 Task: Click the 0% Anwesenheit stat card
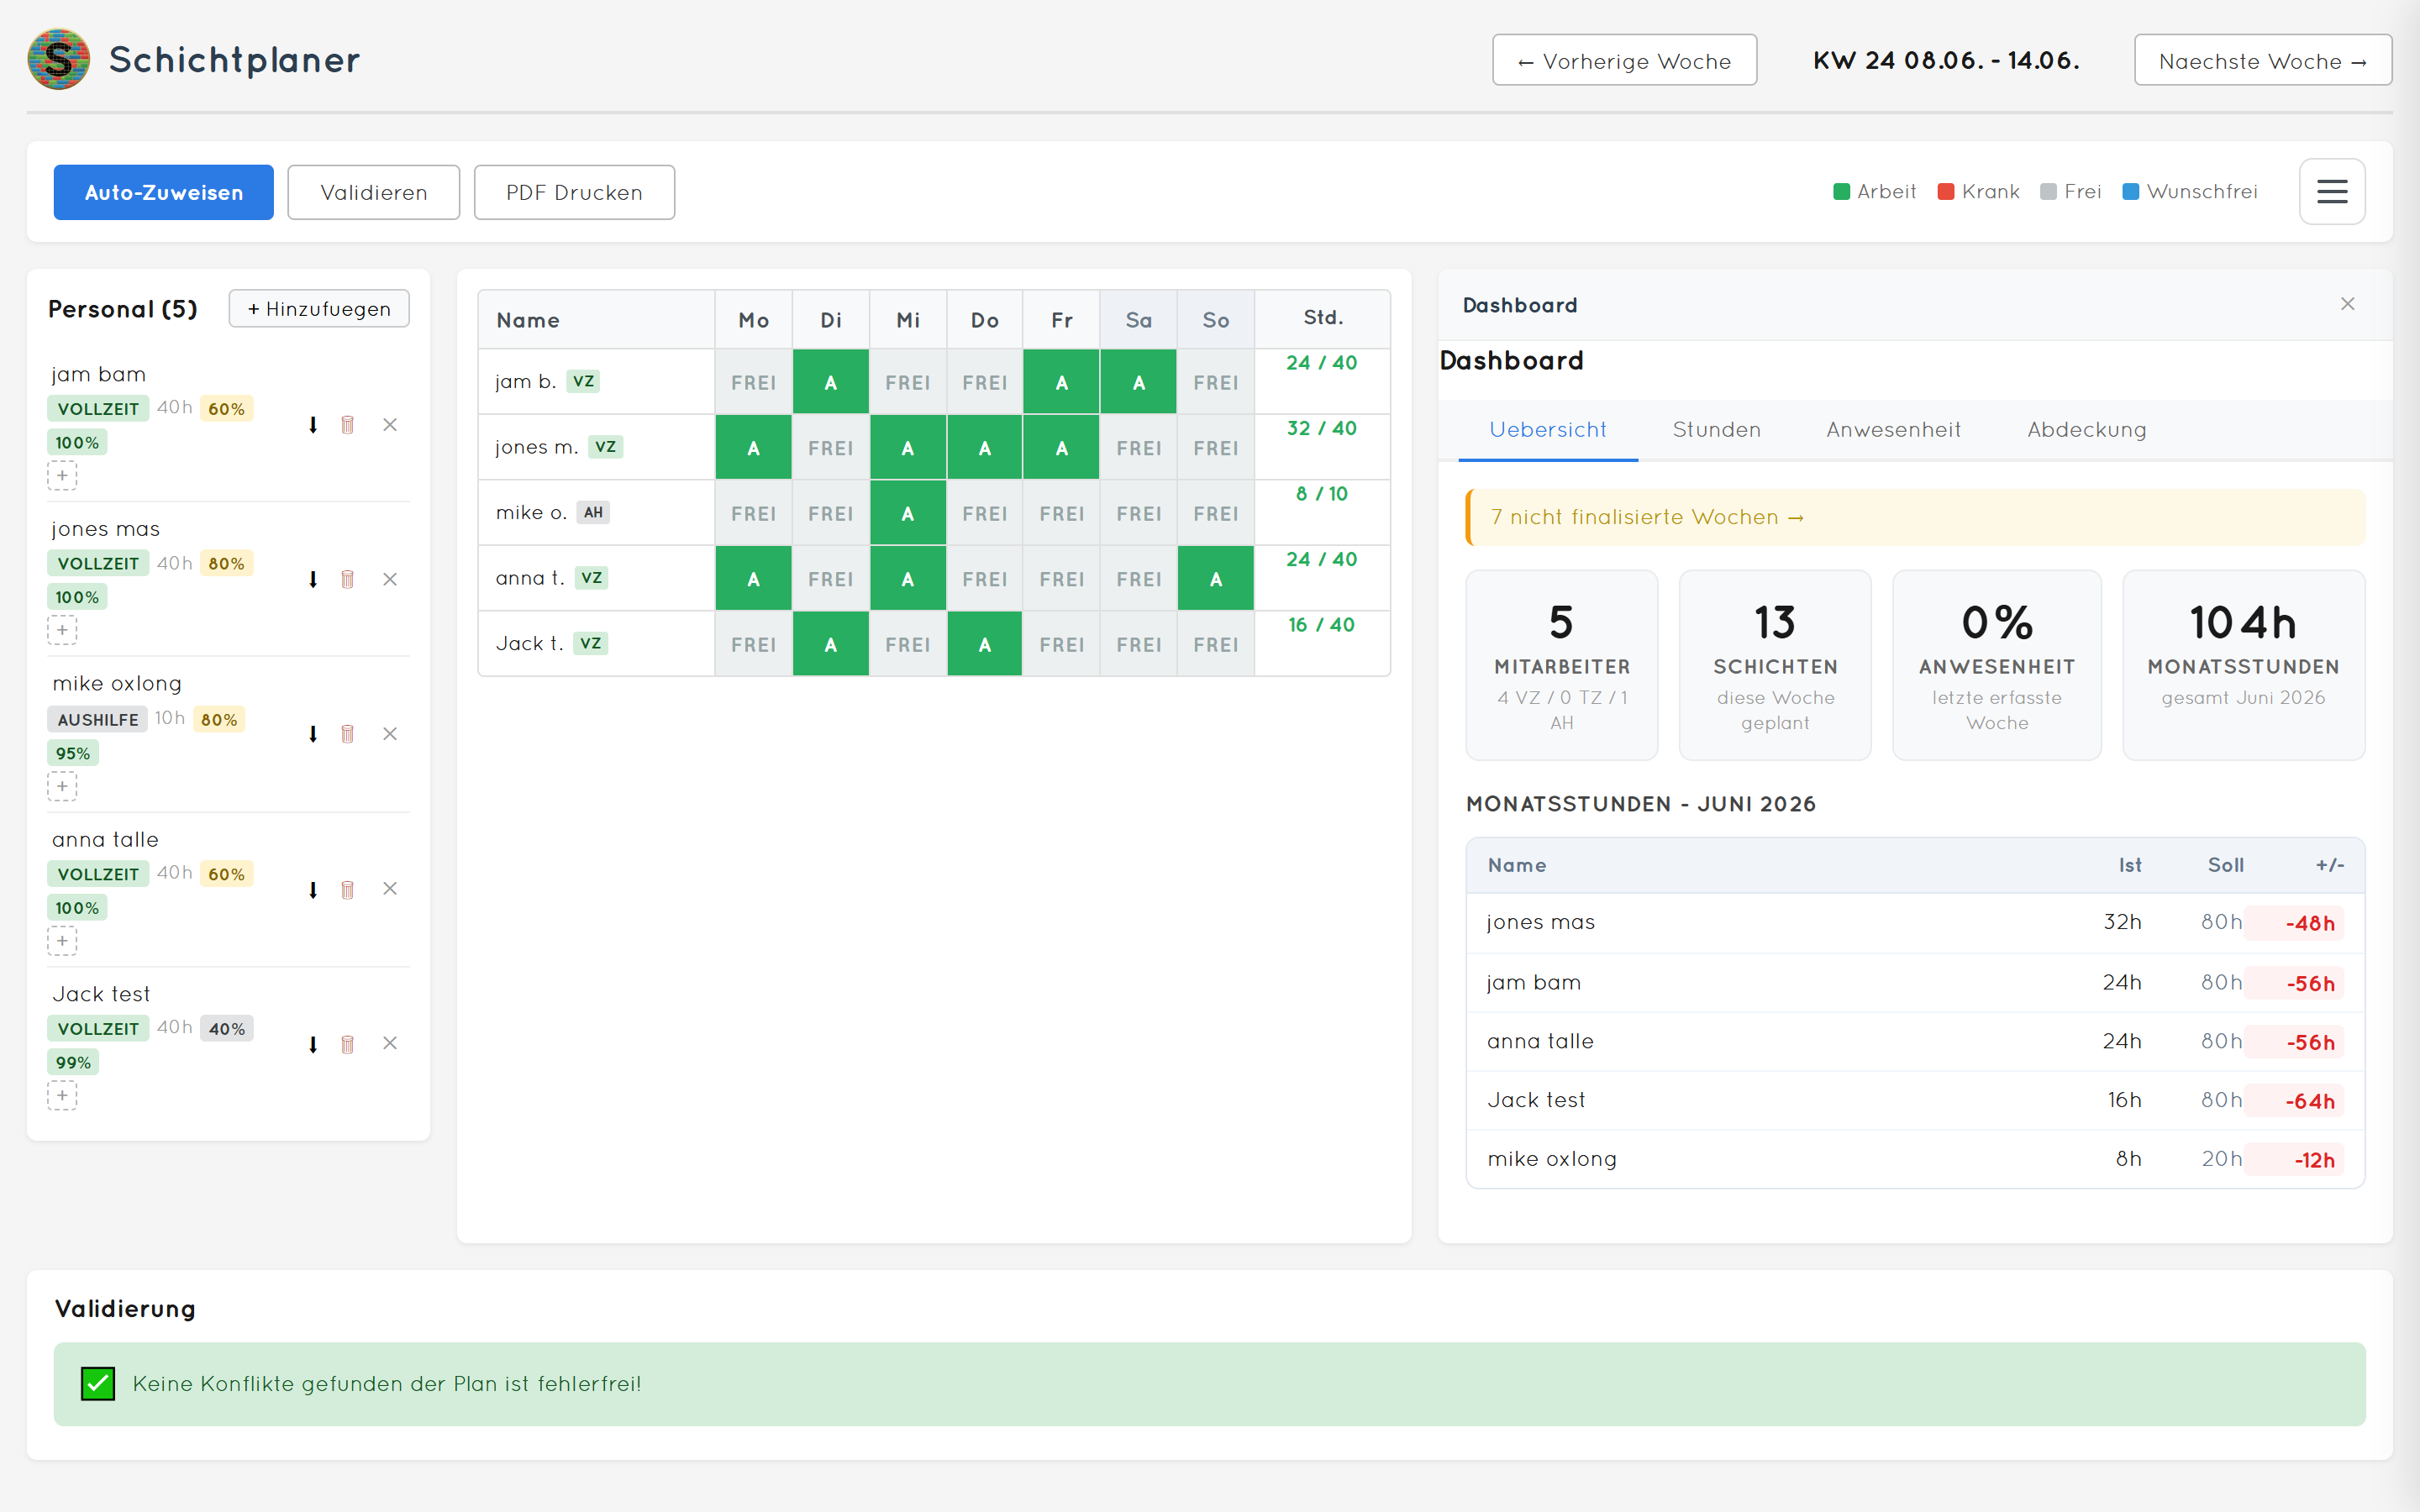click(x=1996, y=665)
